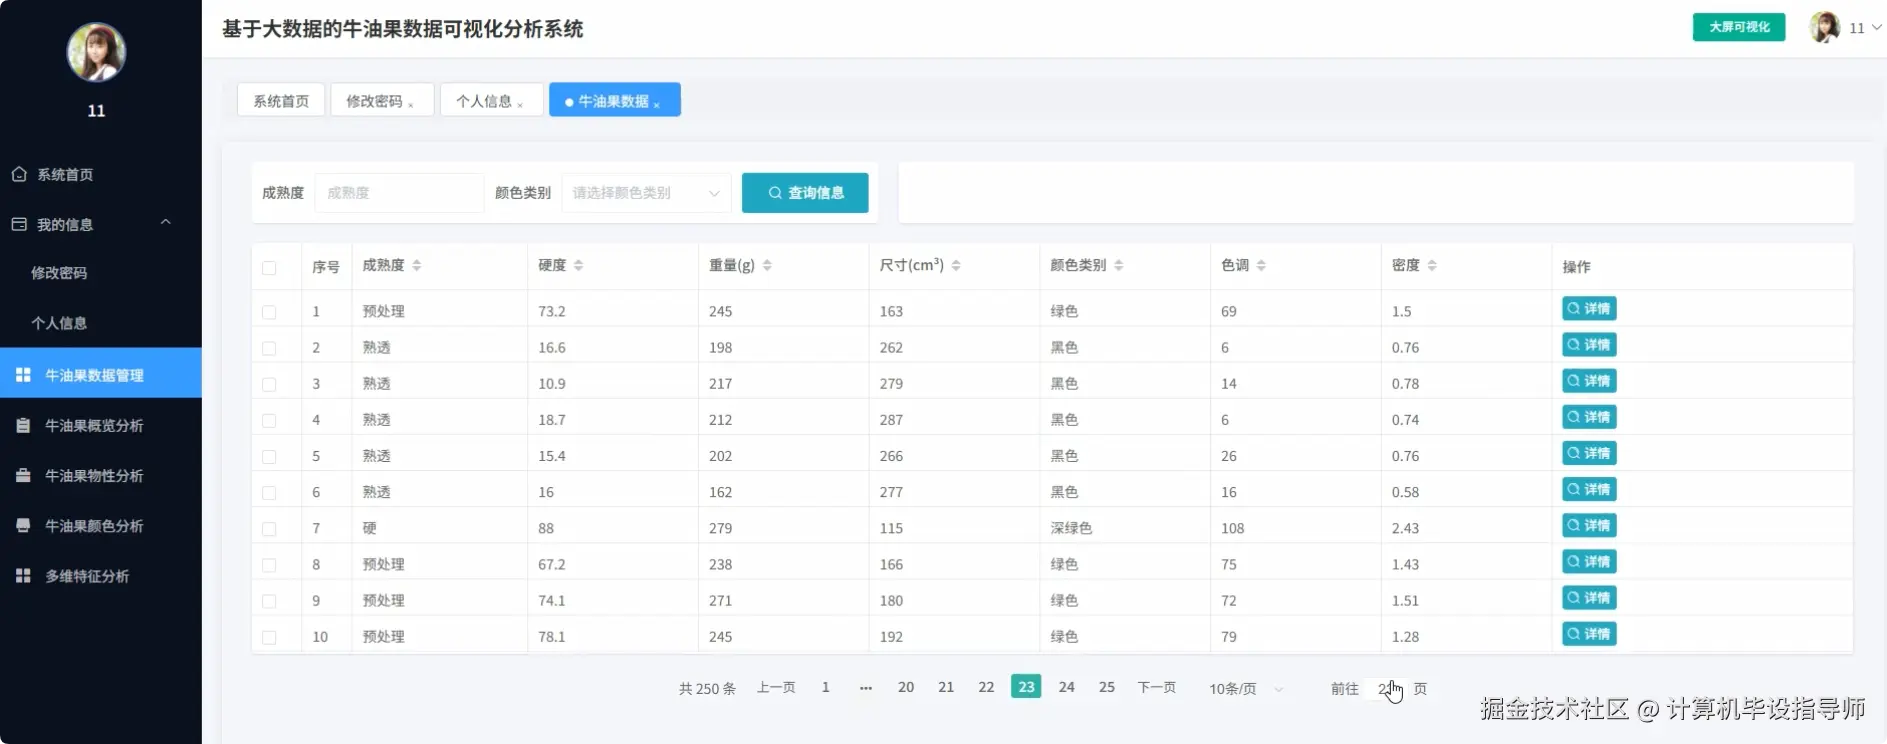Tick the checkbox for row 6
1887x744 pixels.
[269, 493]
